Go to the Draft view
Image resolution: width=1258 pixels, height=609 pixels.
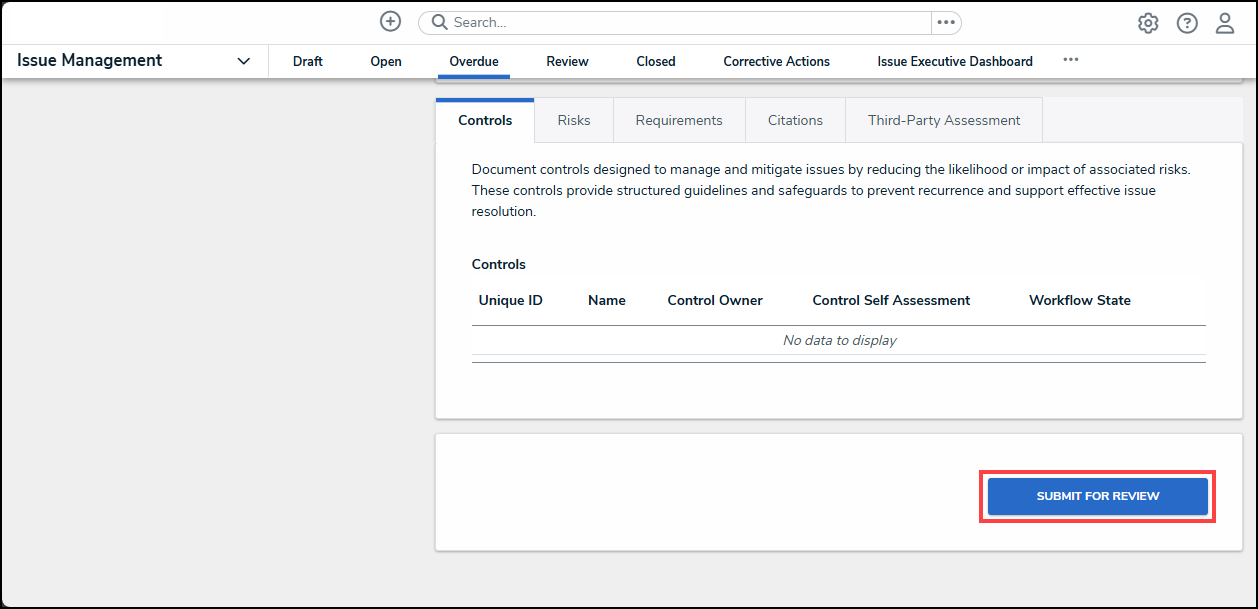[307, 61]
